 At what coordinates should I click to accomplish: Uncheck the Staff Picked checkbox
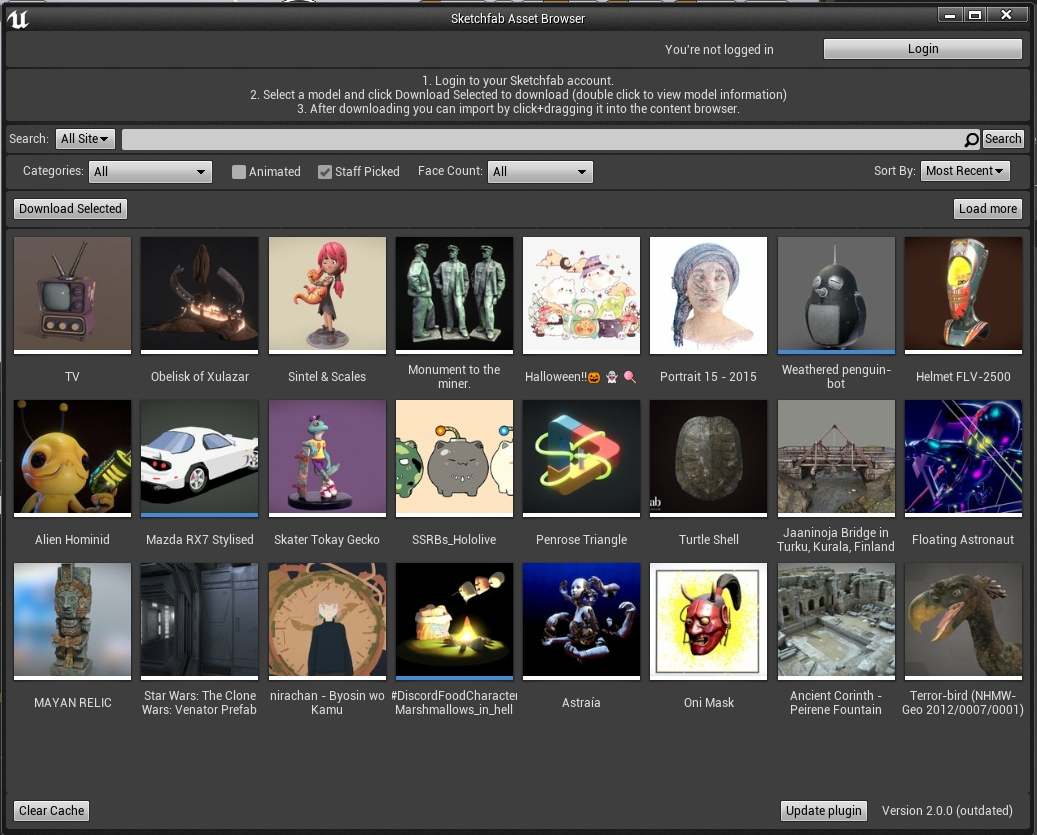click(x=325, y=172)
